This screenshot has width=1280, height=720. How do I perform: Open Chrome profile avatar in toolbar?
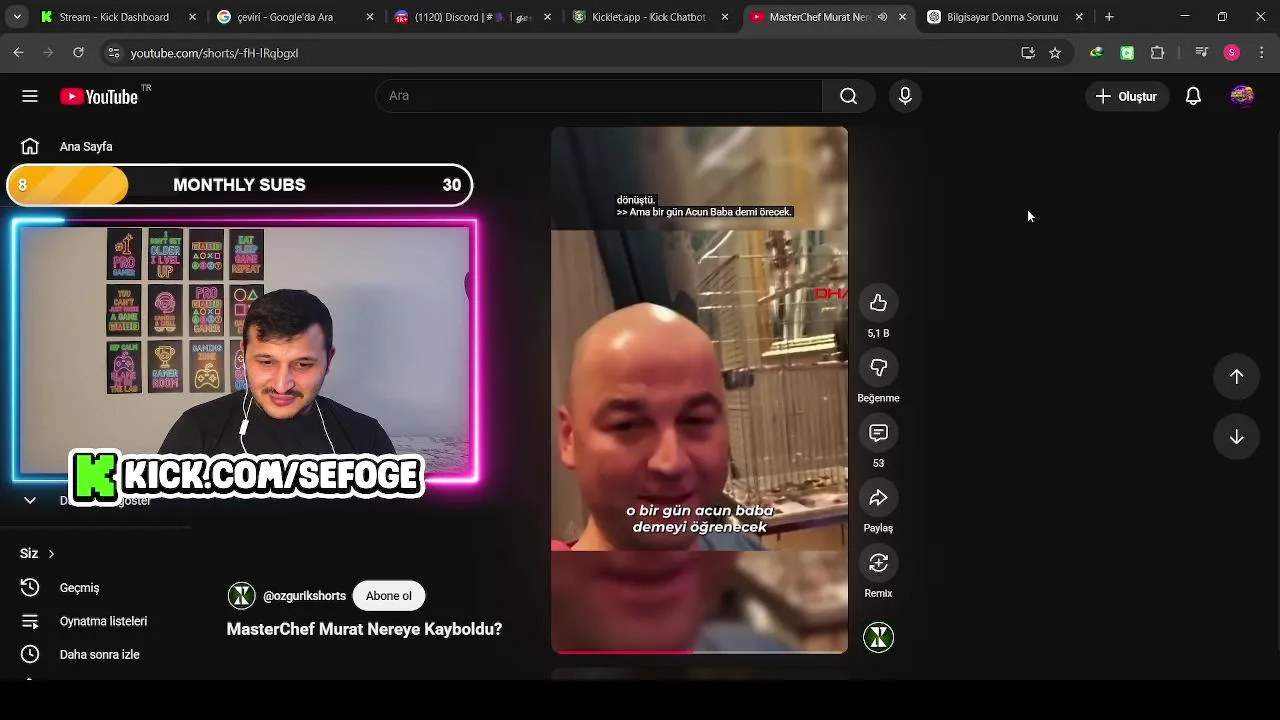[1232, 53]
